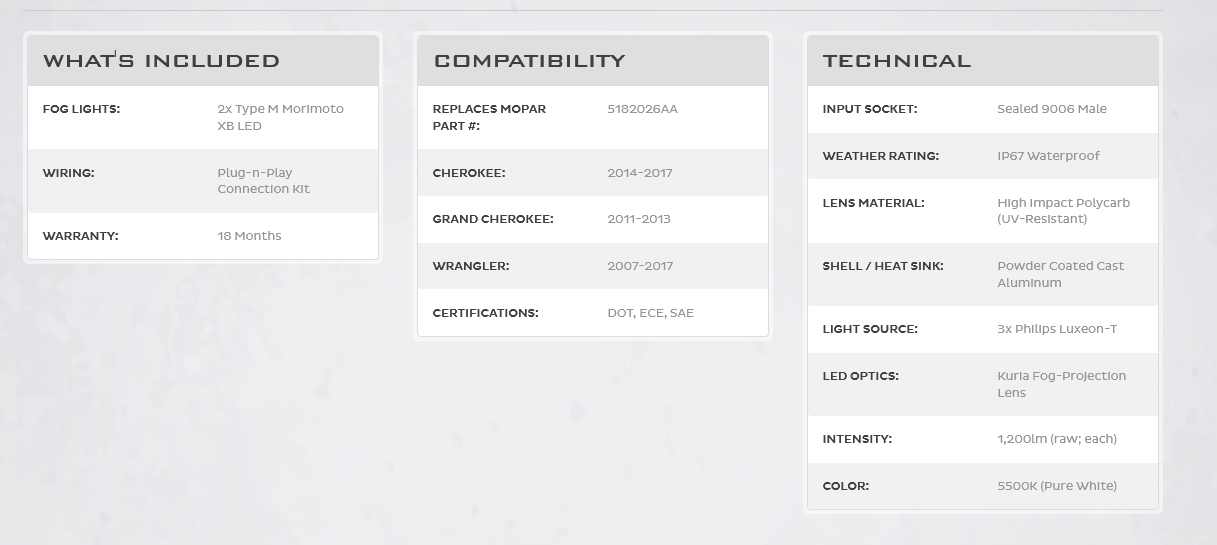Select the 3x Philips Luxeon-T value
This screenshot has height=545, width=1217.
click(1056, 329)
